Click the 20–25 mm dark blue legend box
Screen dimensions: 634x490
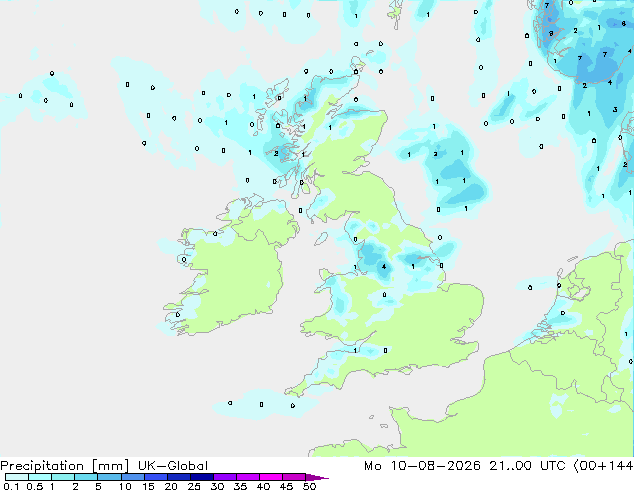(x=178, y=477)
